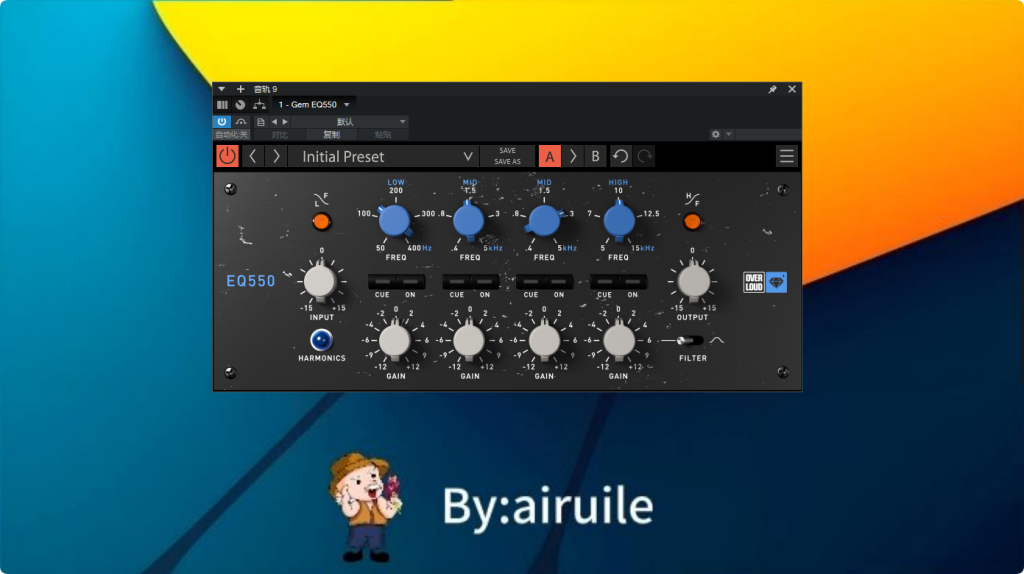Toggle CUE switch of first MID band

(456, 282)
